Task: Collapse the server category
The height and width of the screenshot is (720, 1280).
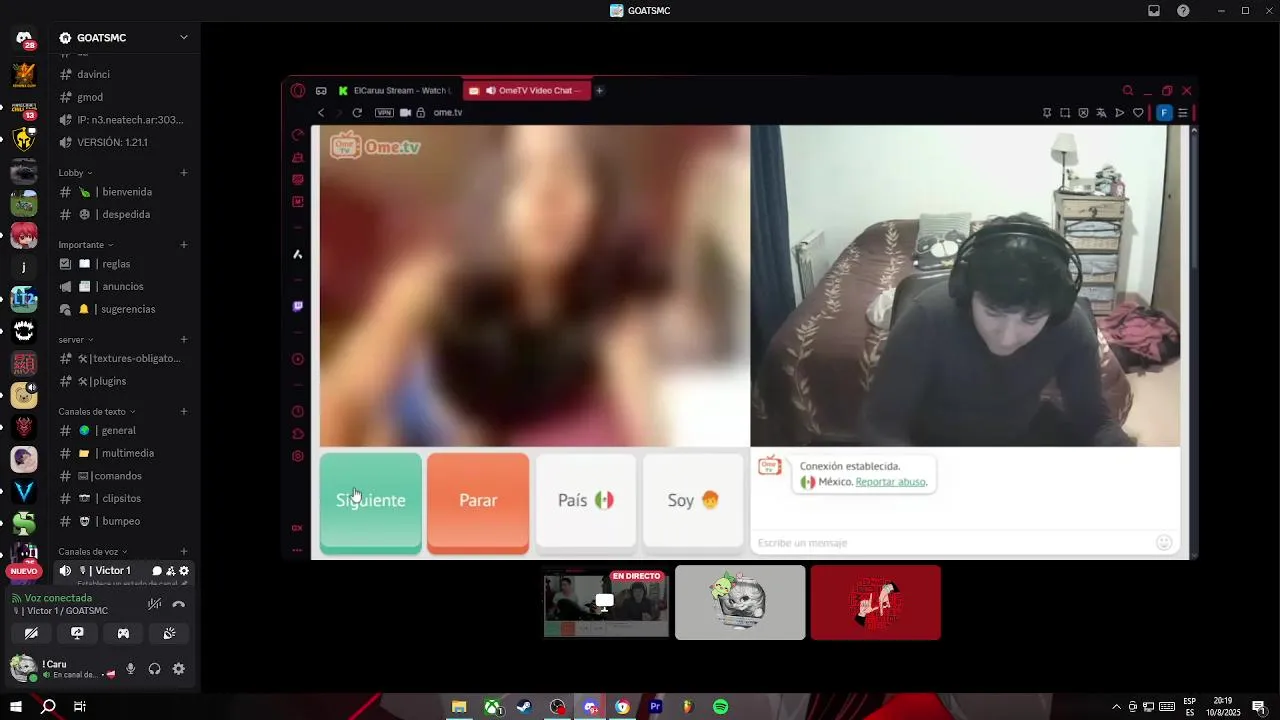Action: [77, 340]
